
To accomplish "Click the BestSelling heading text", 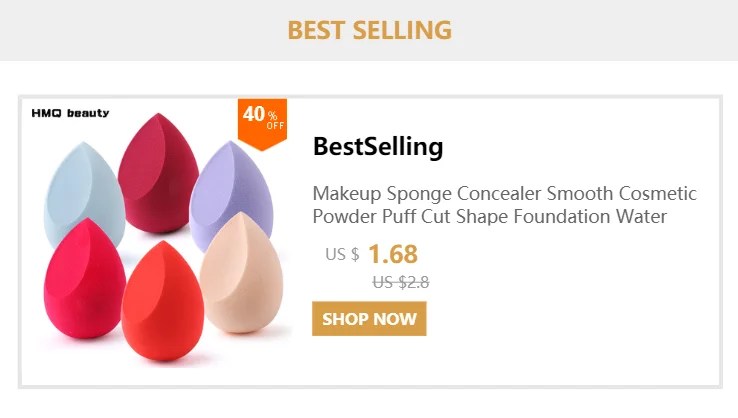I will 378,146.
